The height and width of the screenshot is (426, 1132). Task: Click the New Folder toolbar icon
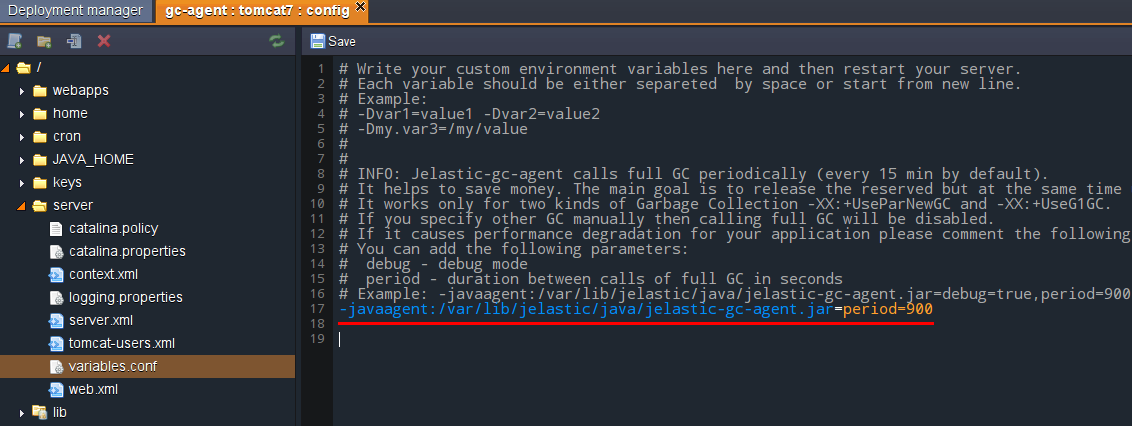tap(44, 41)
